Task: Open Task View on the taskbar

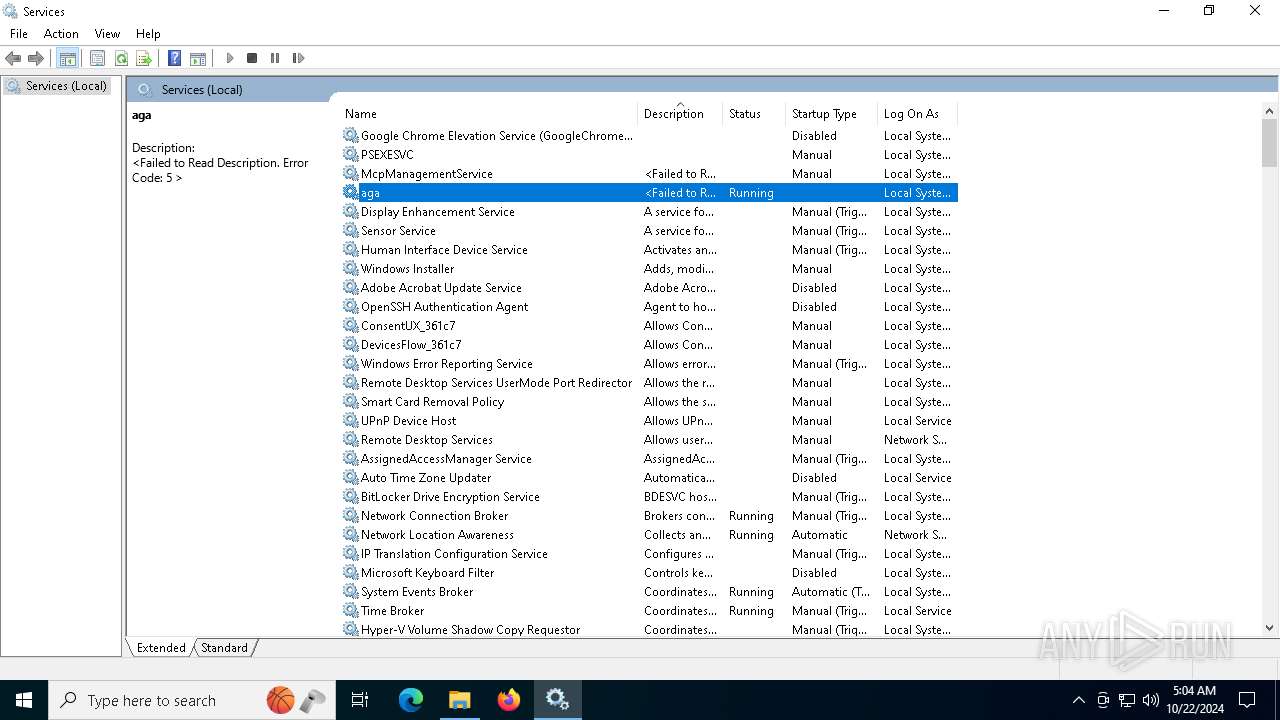Action: 360,700
